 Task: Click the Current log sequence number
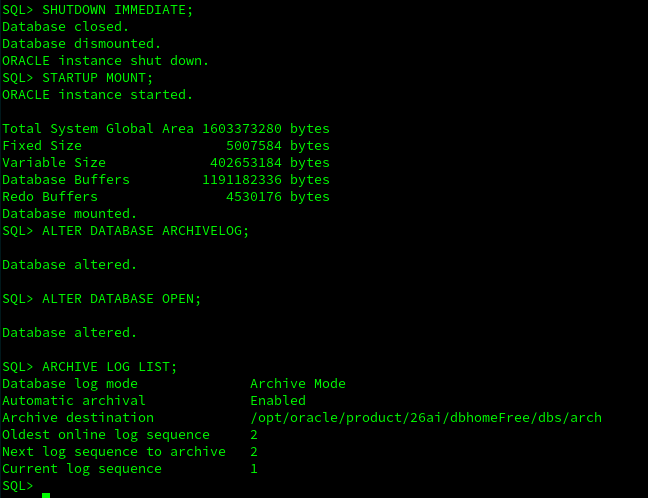(254, 469)
